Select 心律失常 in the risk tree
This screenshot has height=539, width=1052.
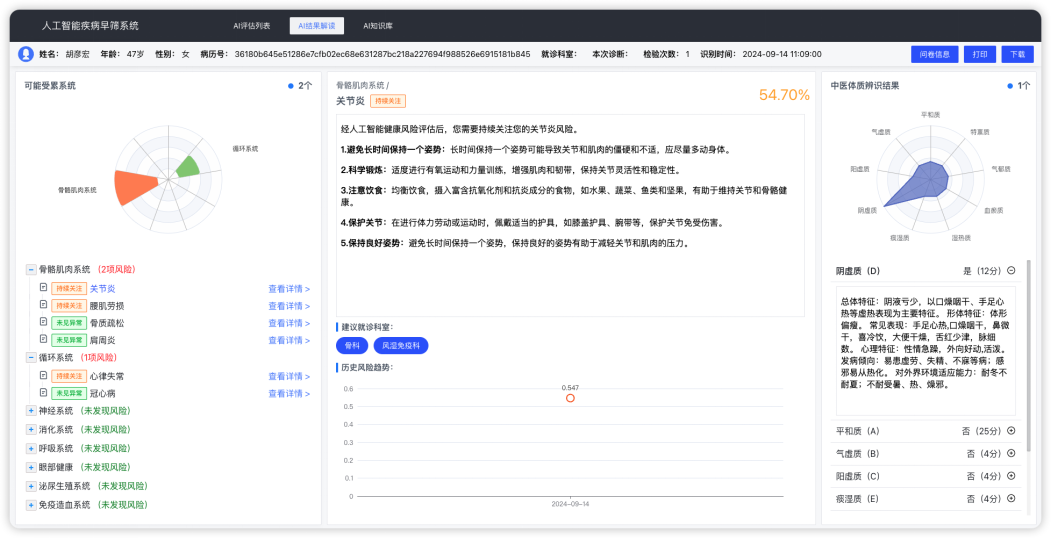tap(107, 376)
